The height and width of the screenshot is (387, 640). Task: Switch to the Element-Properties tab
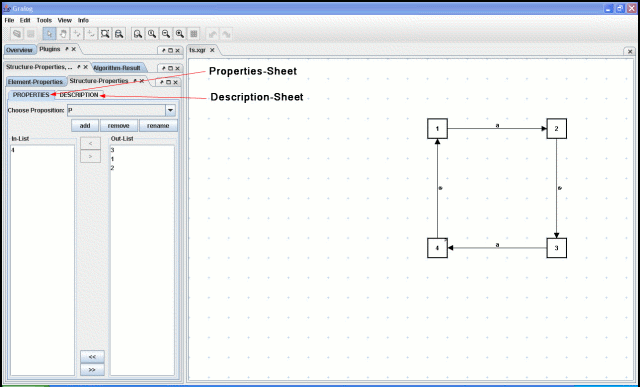36,82
